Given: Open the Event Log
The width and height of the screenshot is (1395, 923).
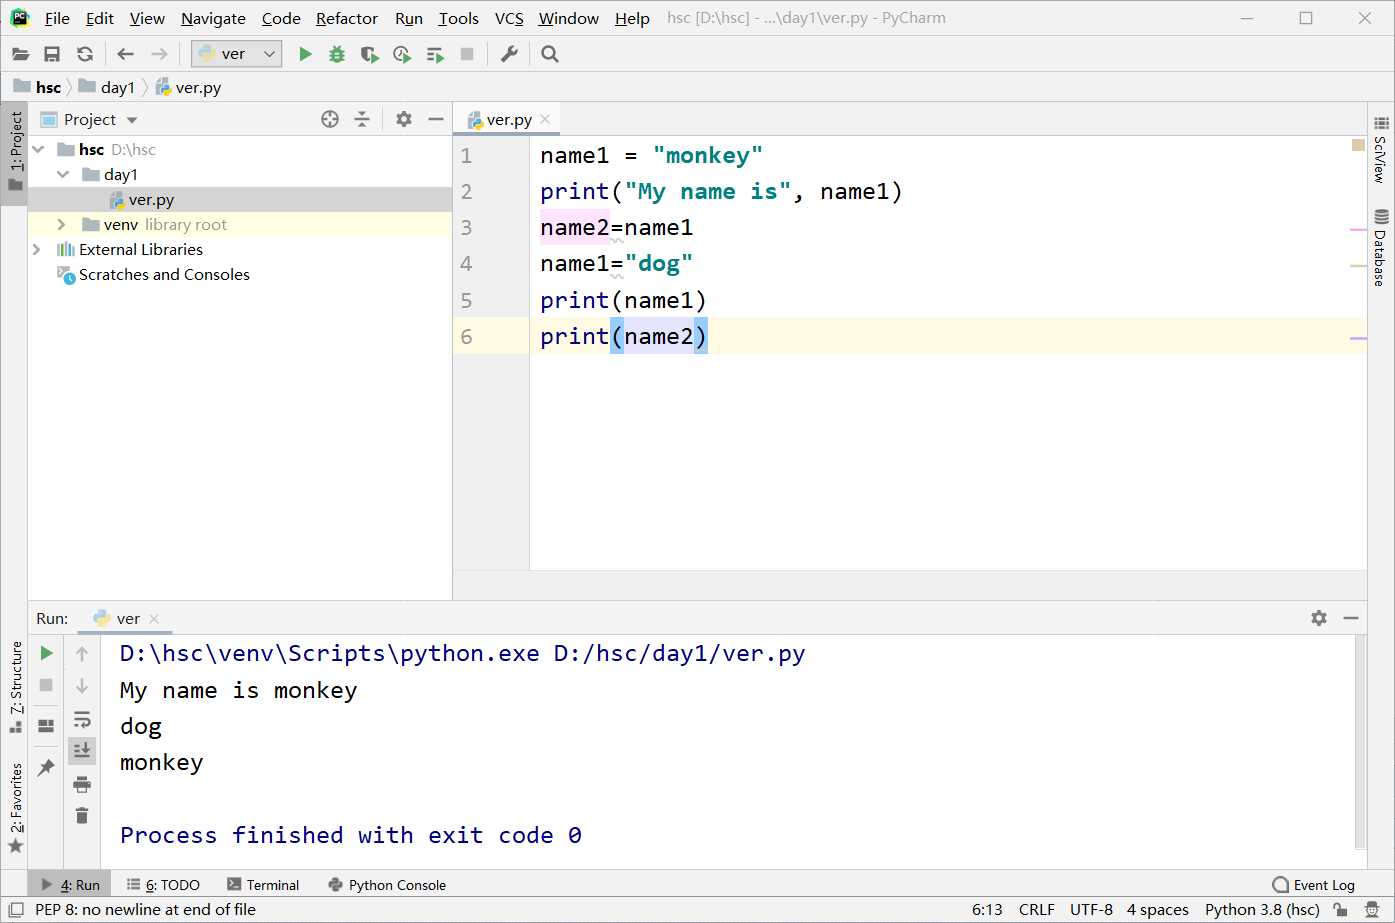Looking at the screenshot, I should click(1314, 885).
